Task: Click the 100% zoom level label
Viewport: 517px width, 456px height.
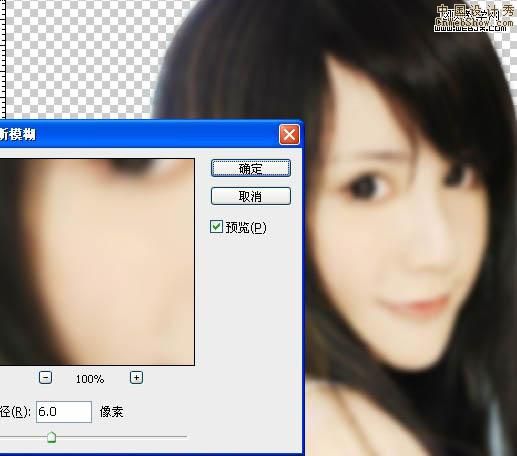Action: 90,379
